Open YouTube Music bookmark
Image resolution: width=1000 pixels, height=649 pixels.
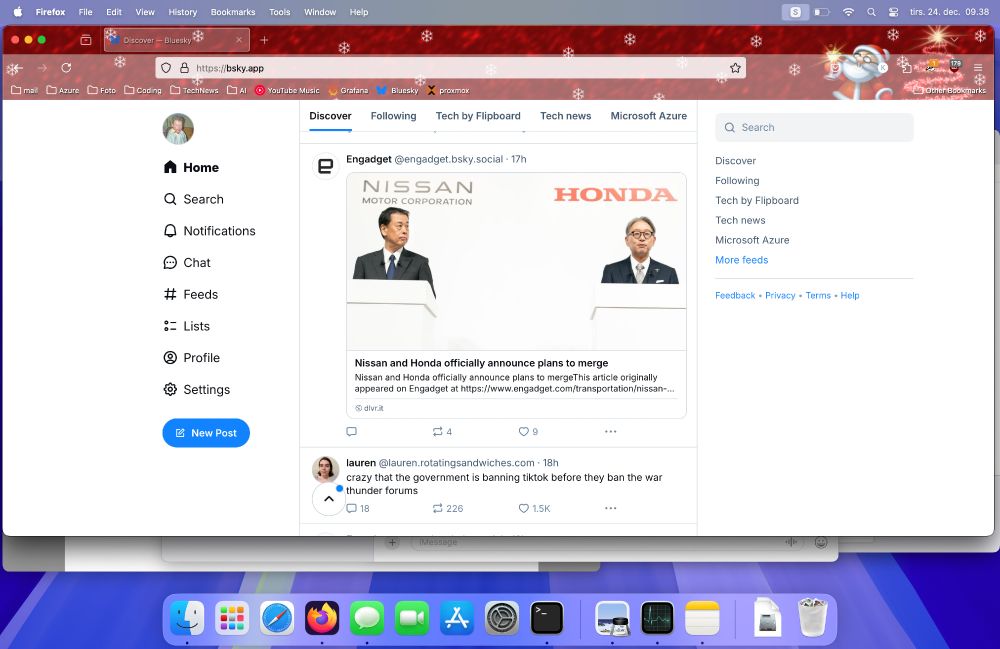pyautogui.click(x=287, y=91)
